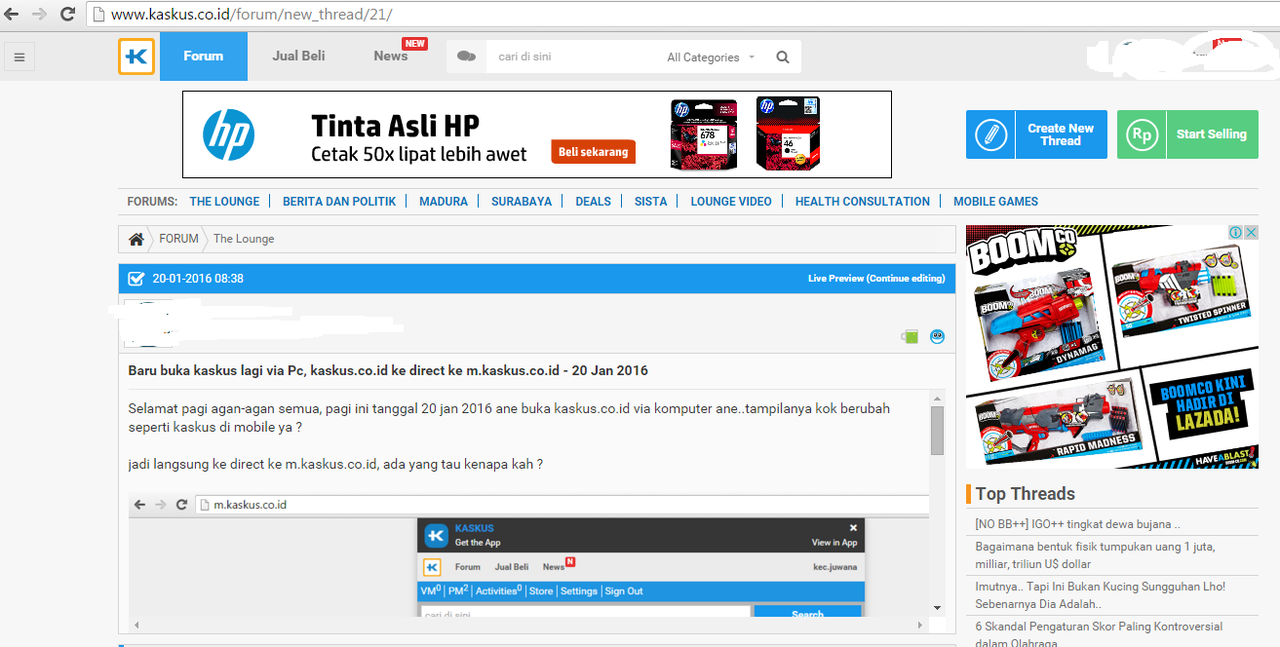Viewport: 1280px width, 647px height.
Task: Click FORUM in the breadcrumb
Action: 179,239
